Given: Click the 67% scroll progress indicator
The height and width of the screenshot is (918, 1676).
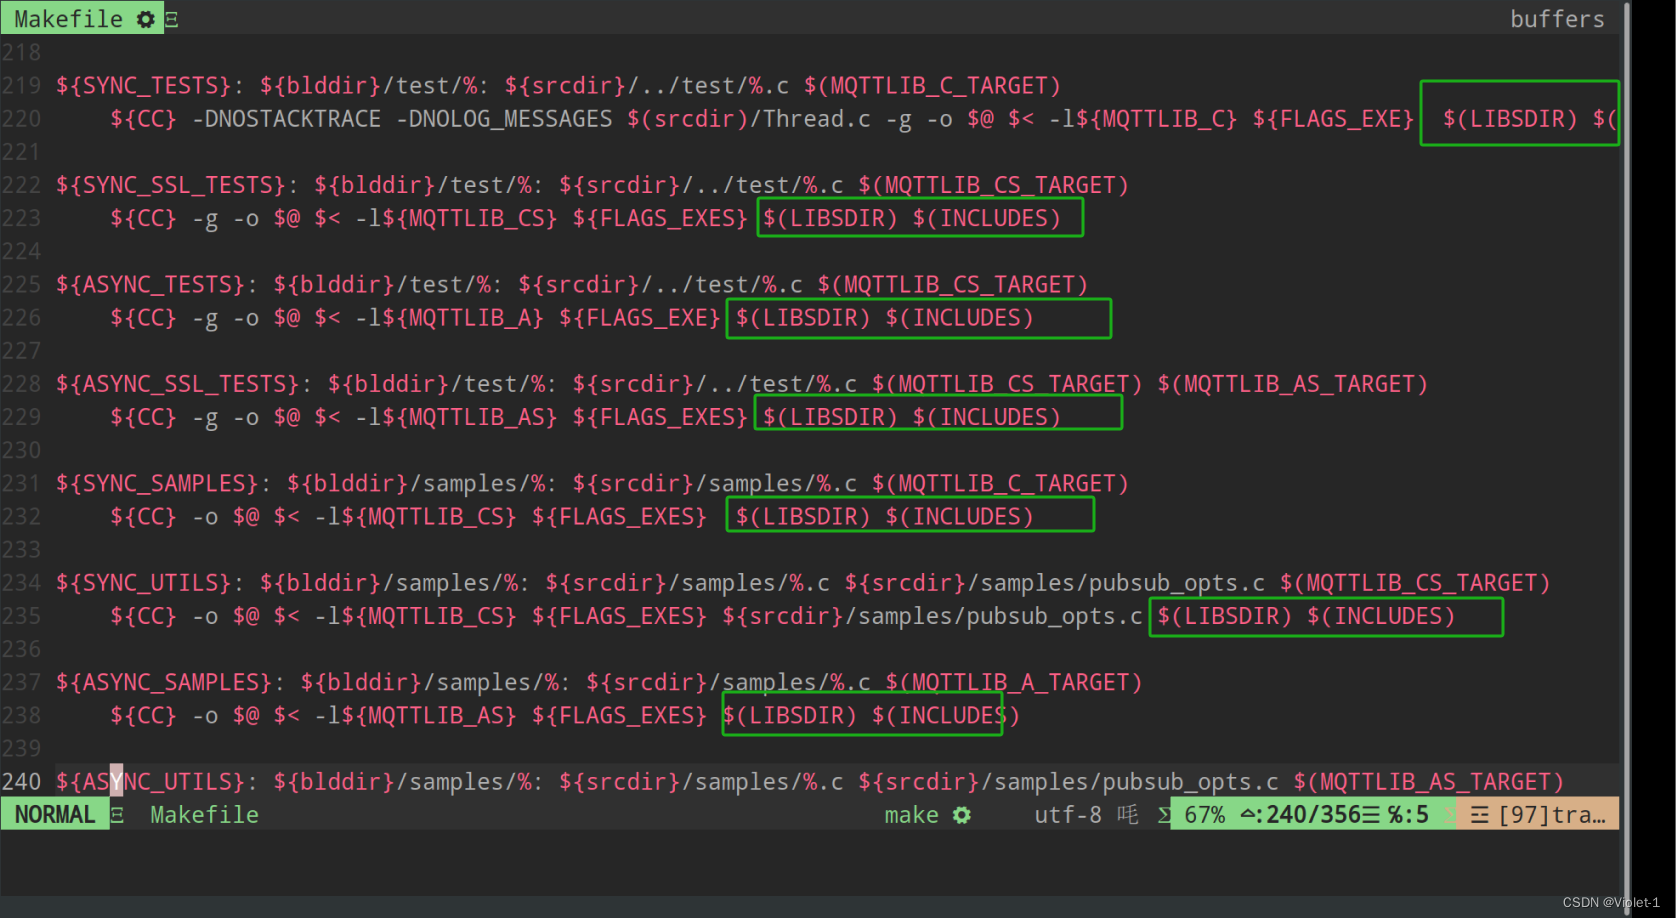Looking at the screenshot, I should 1204,814.
